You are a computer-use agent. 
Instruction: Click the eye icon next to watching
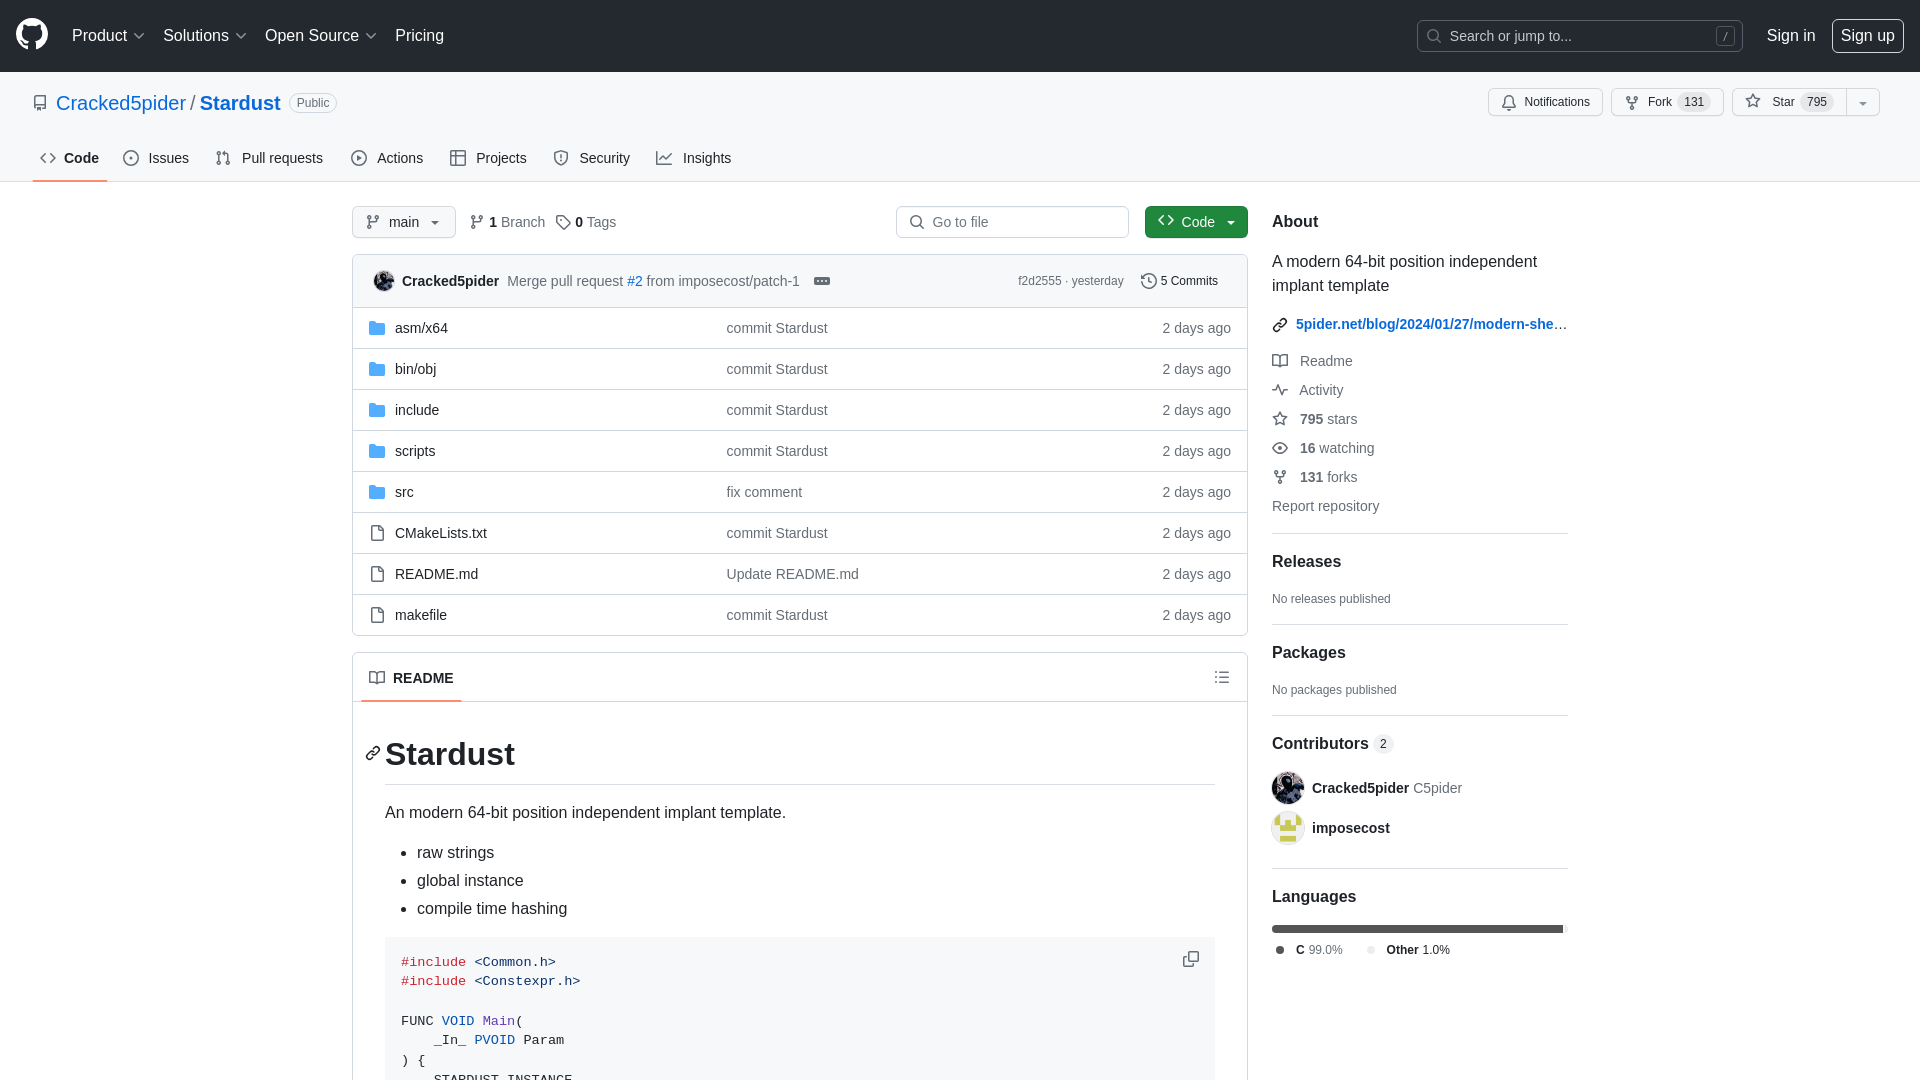pos(1280,448)
